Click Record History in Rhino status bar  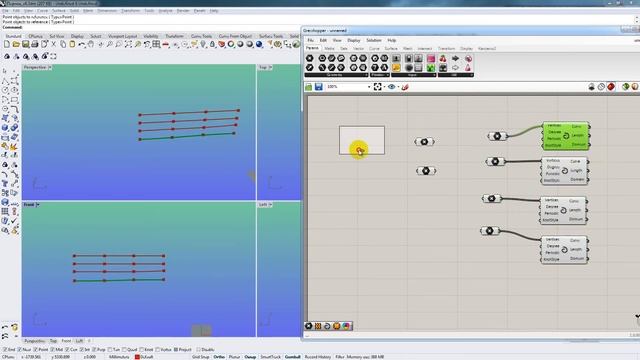pyautogui.click(x=318, y=357)
